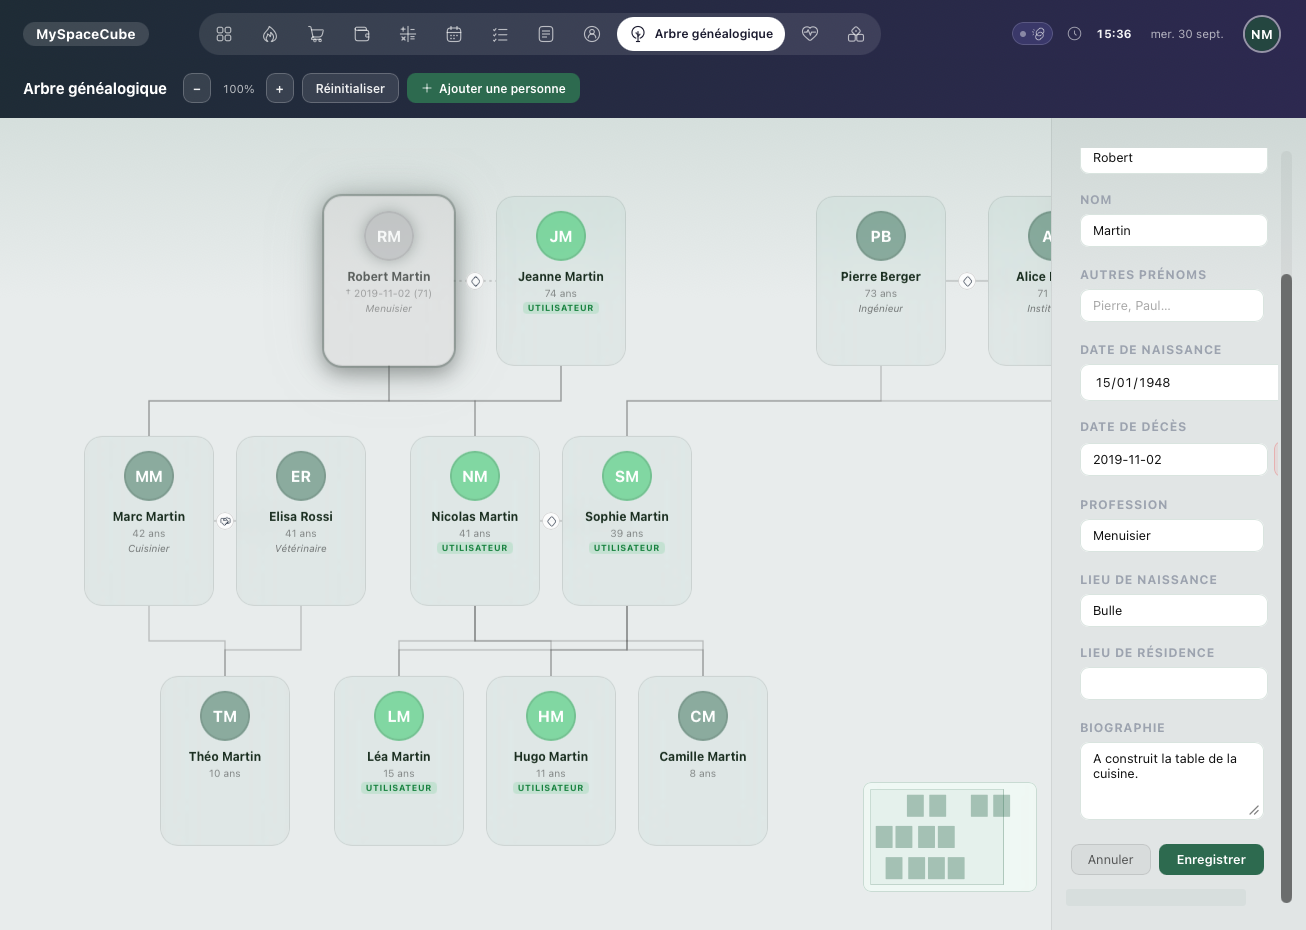Edit the Lieu de naissance field
Image resolution: width=1306 pixels, height=930 pixels.
(x=1174, y=611)
